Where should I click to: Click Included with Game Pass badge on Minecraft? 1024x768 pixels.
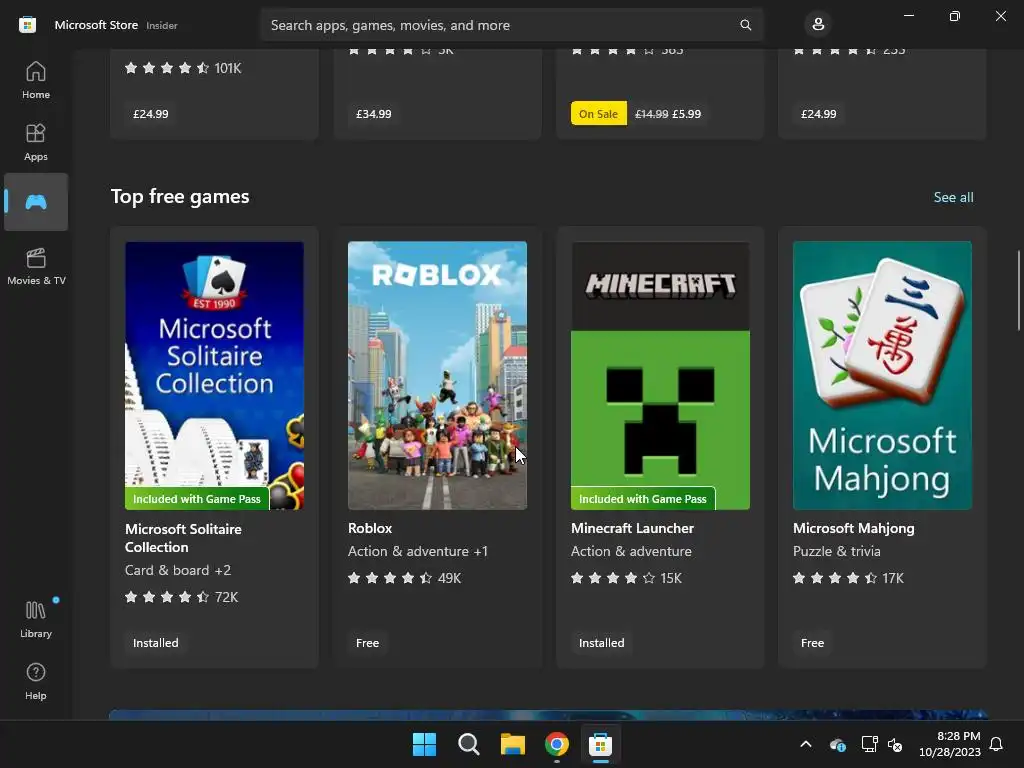(x=643, y=499)
